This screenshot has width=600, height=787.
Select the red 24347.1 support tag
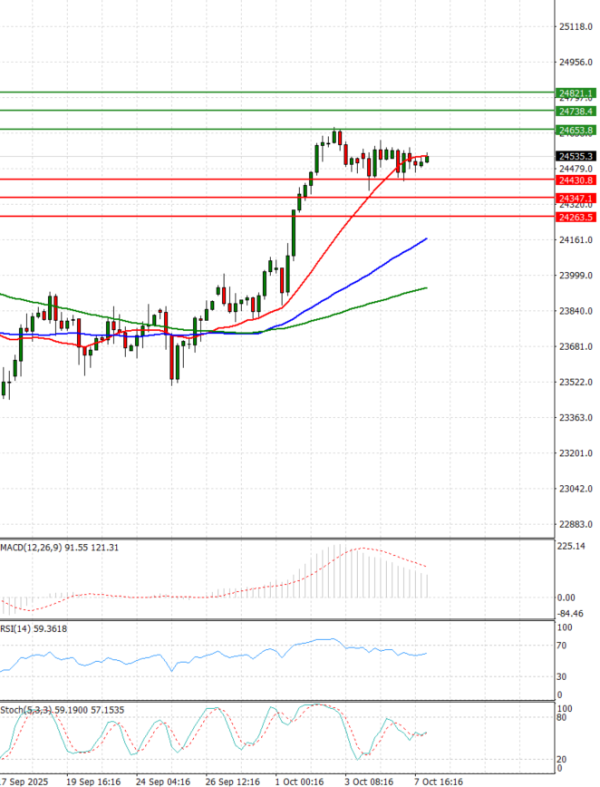pos(577,199)
